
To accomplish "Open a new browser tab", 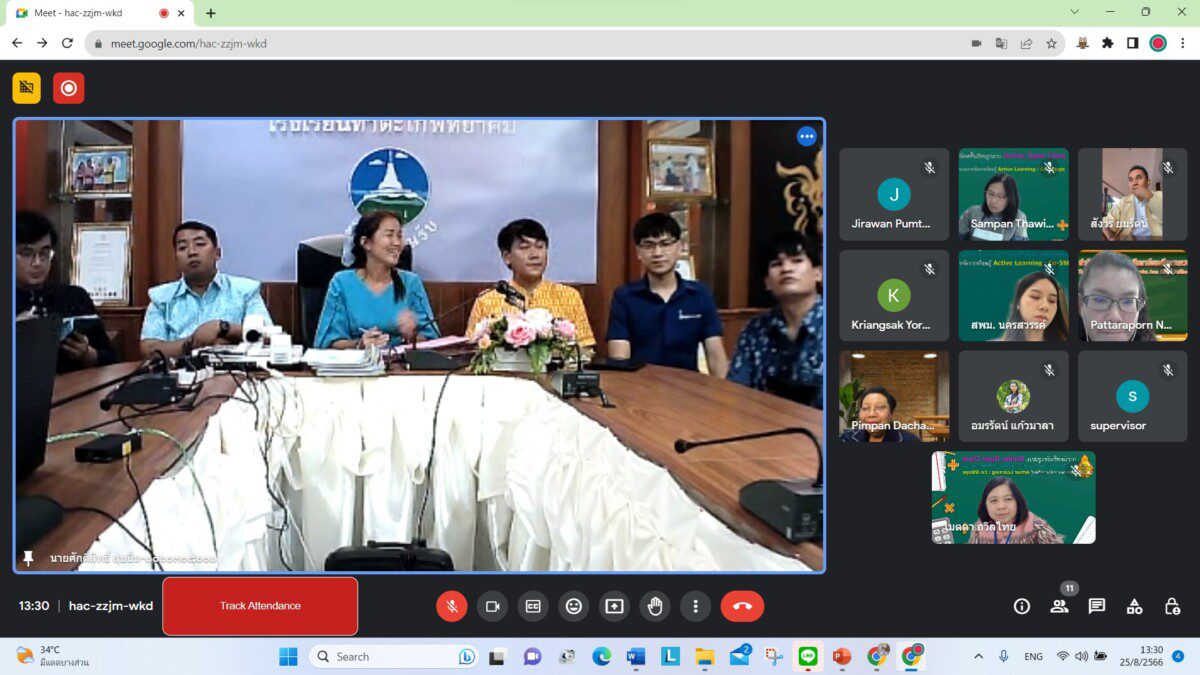I will tap(210, 13).
